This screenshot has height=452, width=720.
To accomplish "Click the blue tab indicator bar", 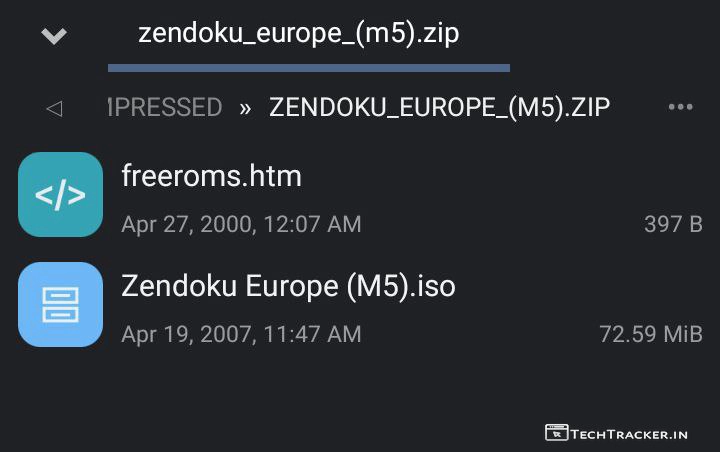I will coord(308,68).
